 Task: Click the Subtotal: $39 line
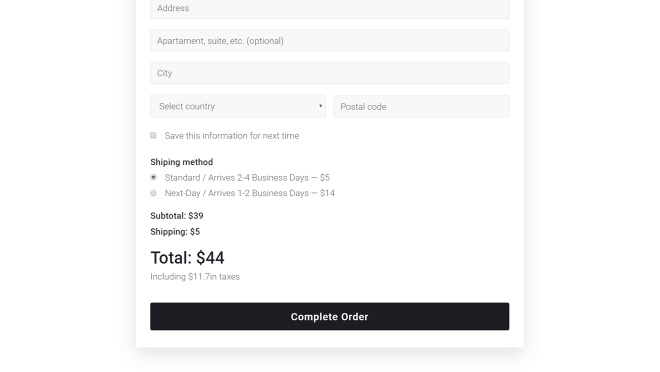tap(177, 216)
